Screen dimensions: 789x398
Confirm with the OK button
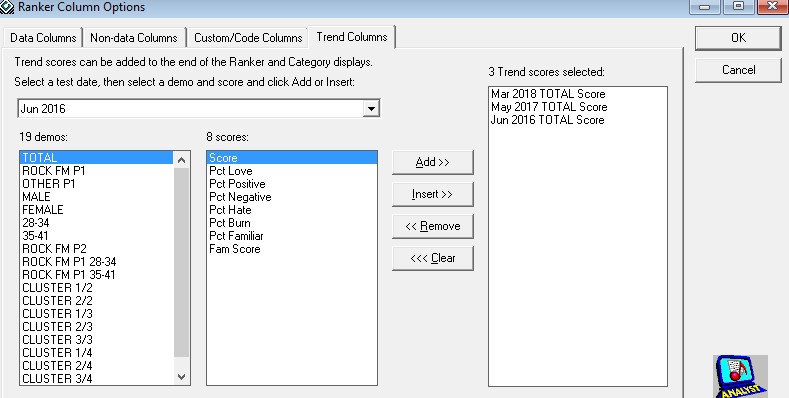tap(738, 38)
